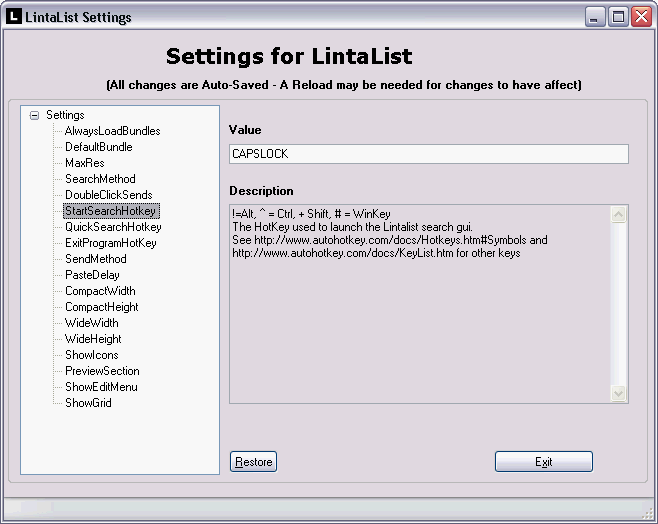
Task: Select WideWidth setting
Action: (91, 323)
